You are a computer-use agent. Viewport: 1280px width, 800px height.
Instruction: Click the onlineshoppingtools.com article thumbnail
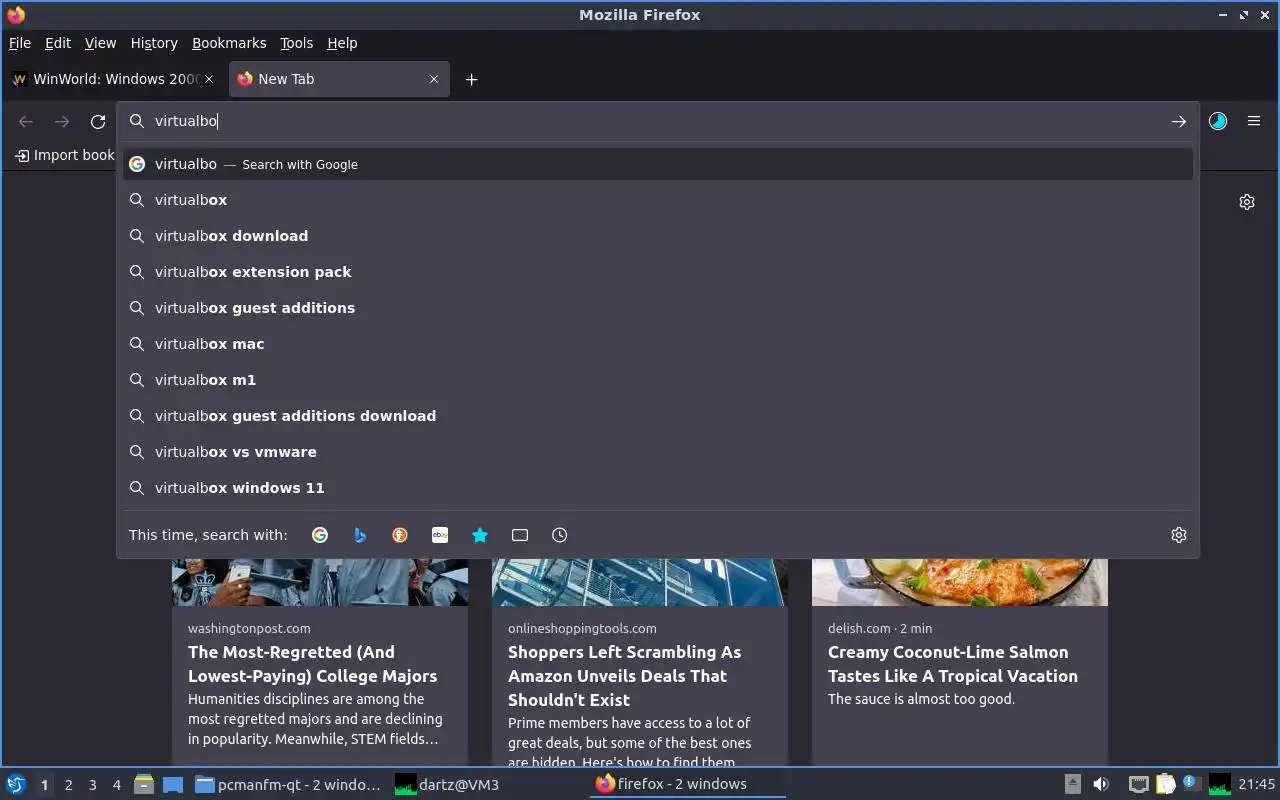(640, 582)
